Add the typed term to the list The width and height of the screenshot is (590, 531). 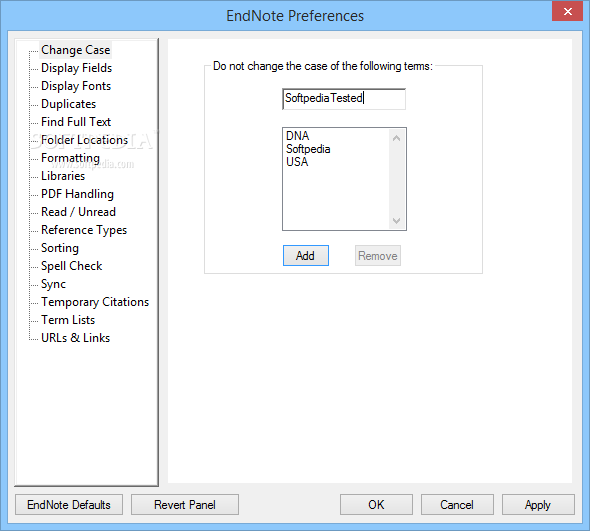[x=306, y=256]
